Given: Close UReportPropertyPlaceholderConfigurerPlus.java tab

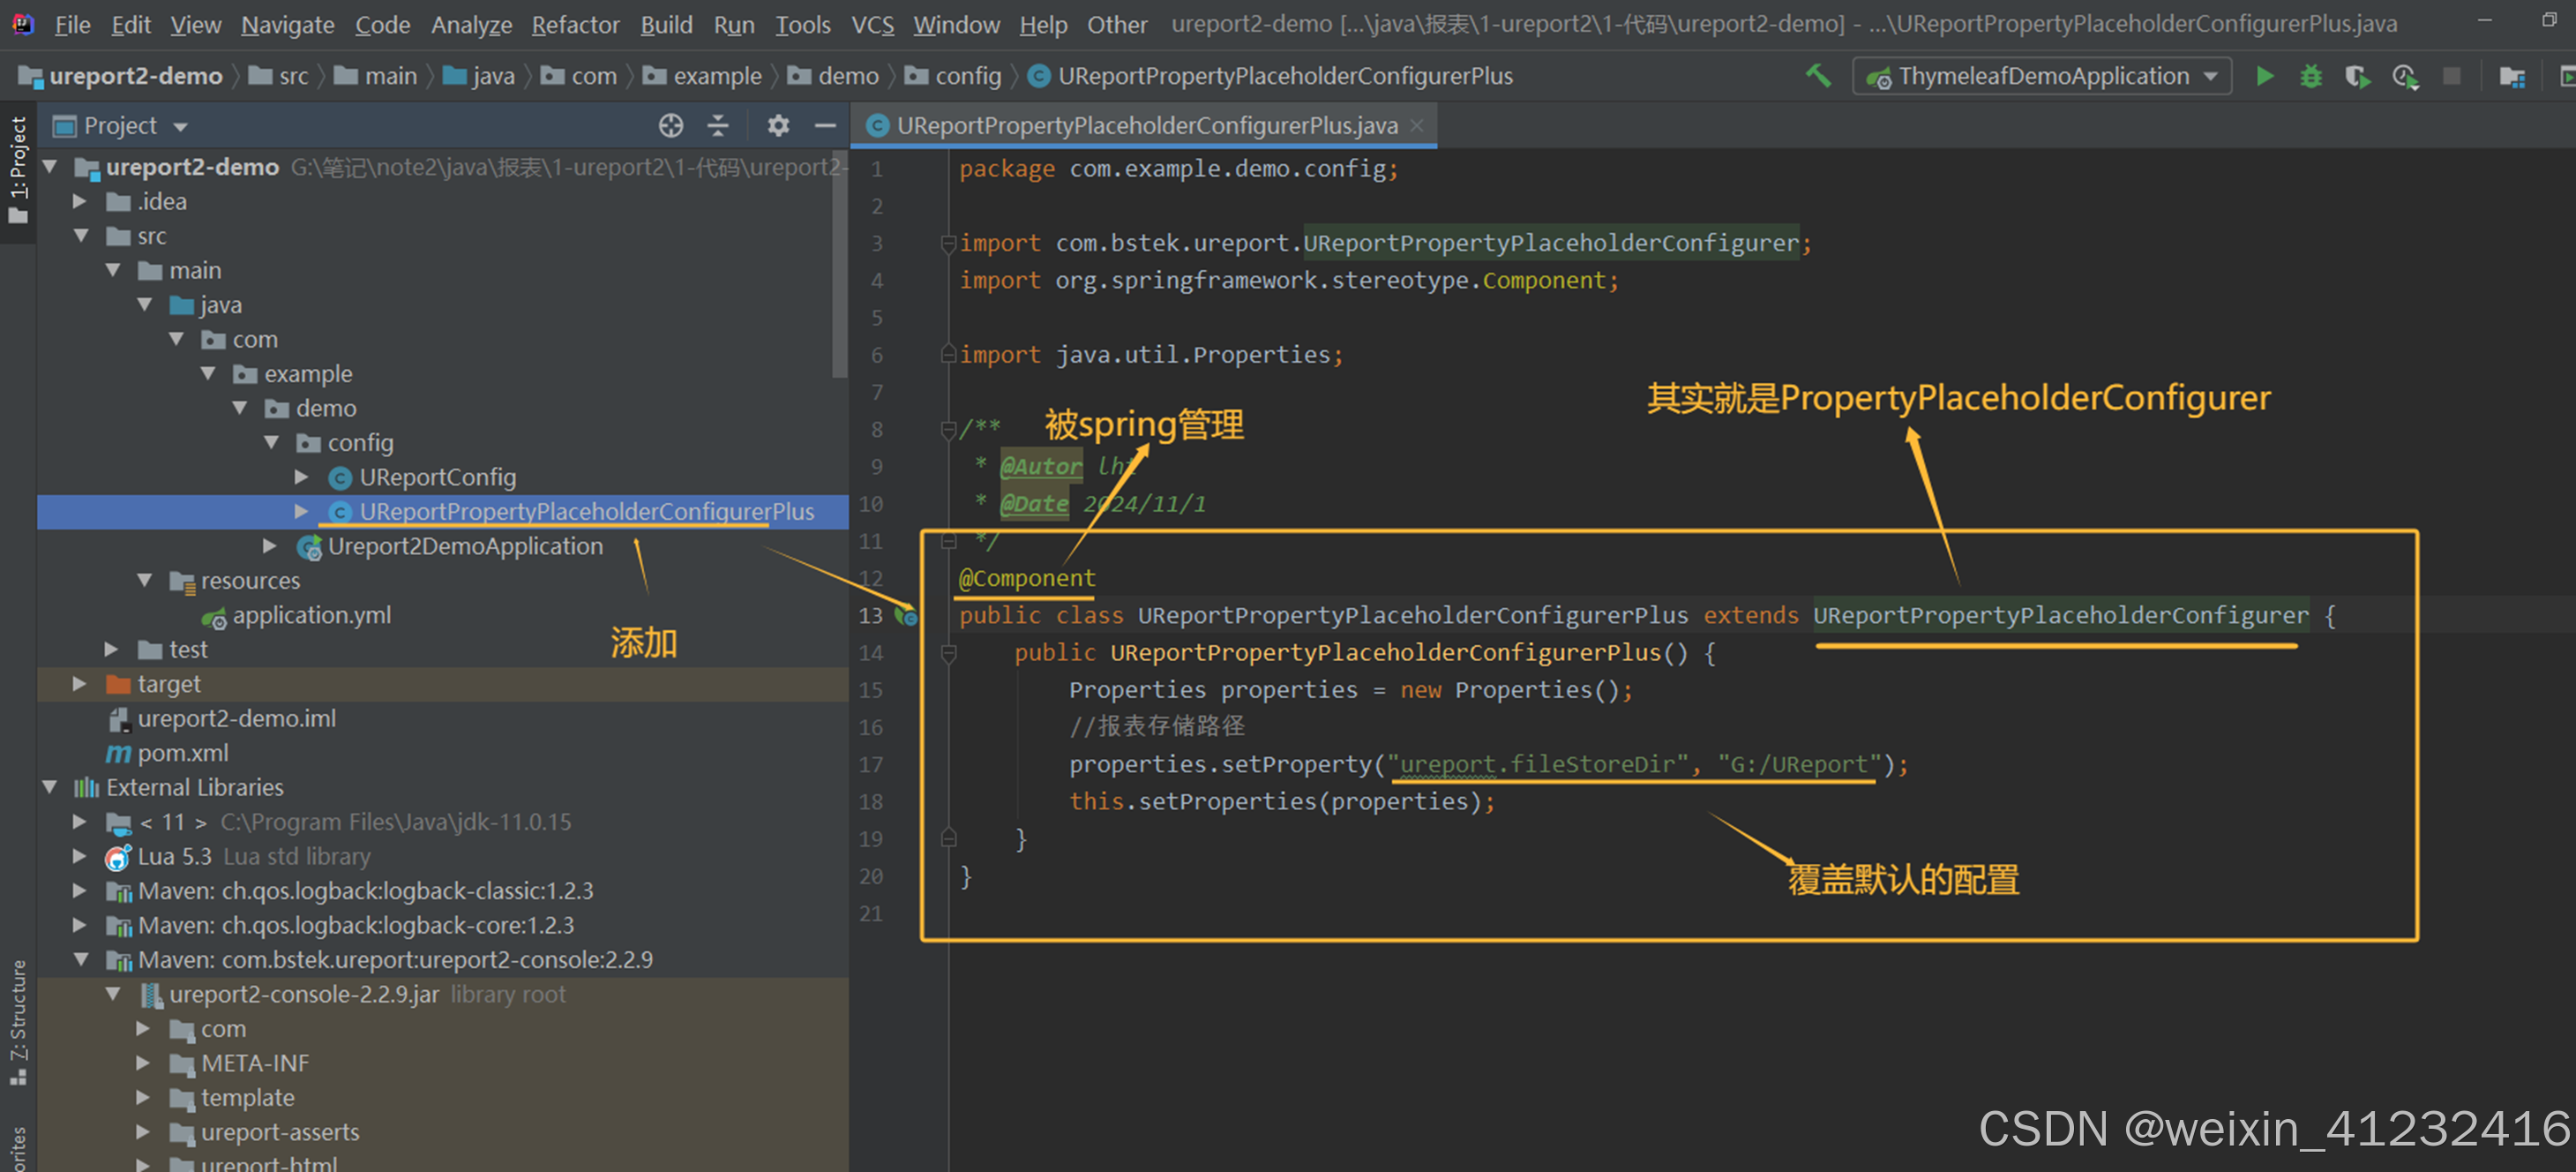Looking at the screenshot, I should tap(1417, 125).
